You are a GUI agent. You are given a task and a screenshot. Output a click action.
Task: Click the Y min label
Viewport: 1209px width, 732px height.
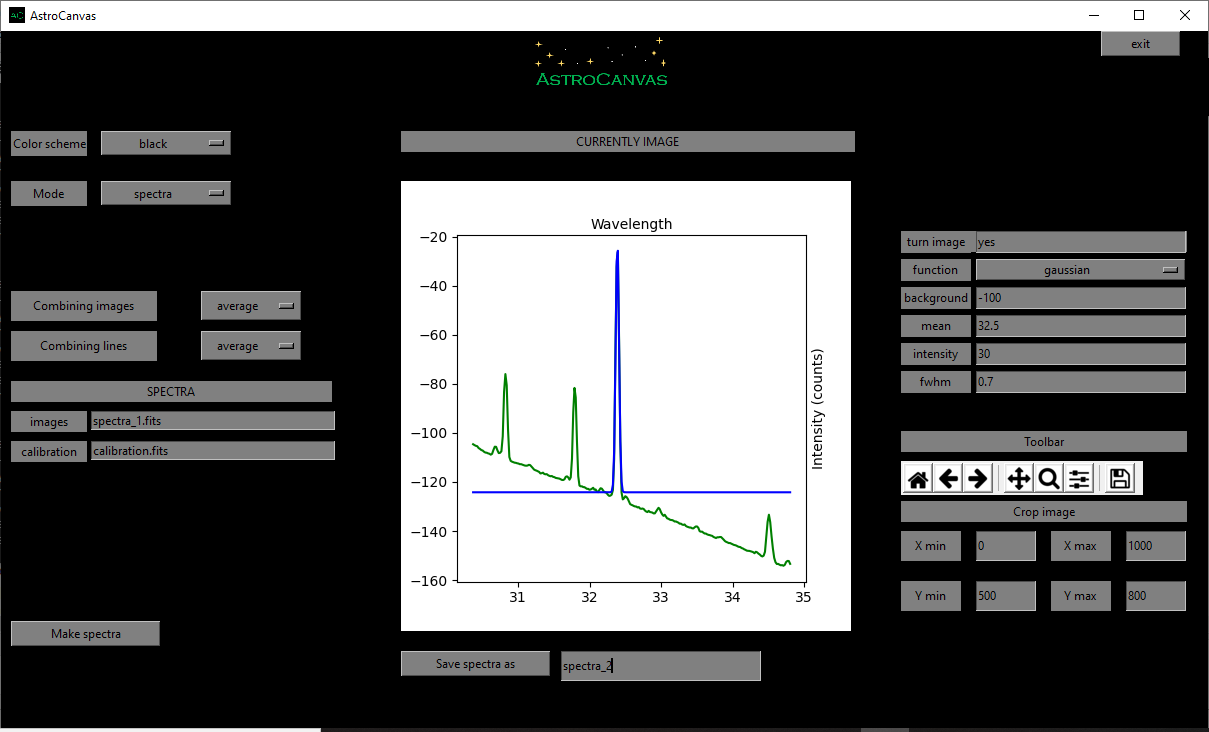click(x=931, y=596)
